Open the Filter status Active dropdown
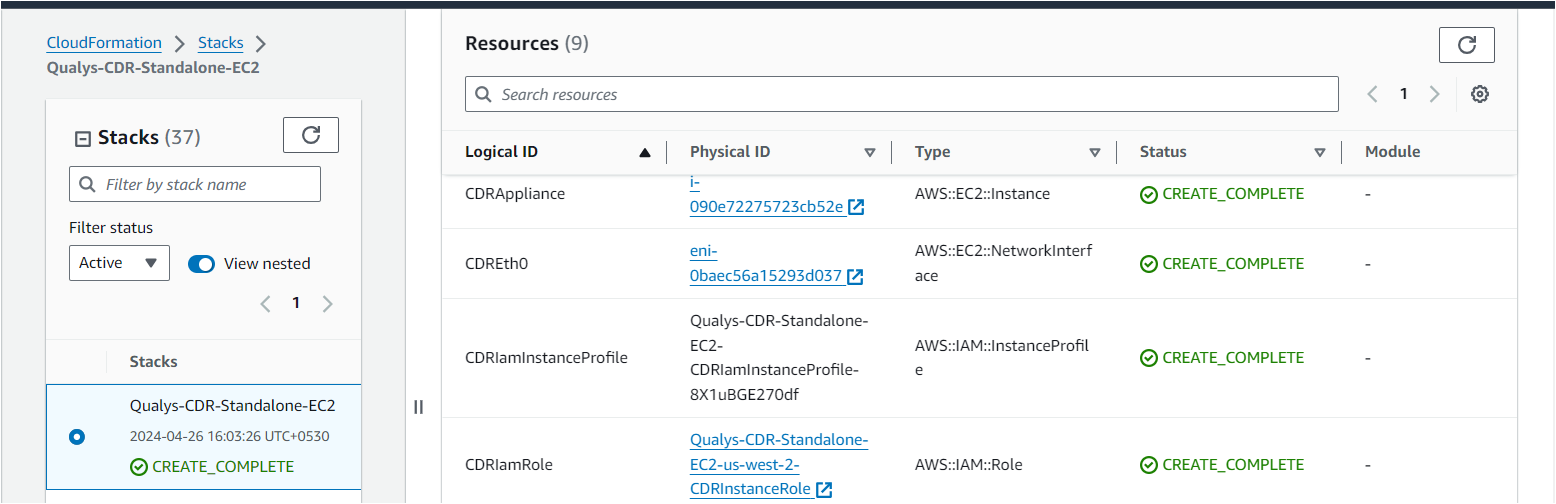1556x504 pixels. 119,263
